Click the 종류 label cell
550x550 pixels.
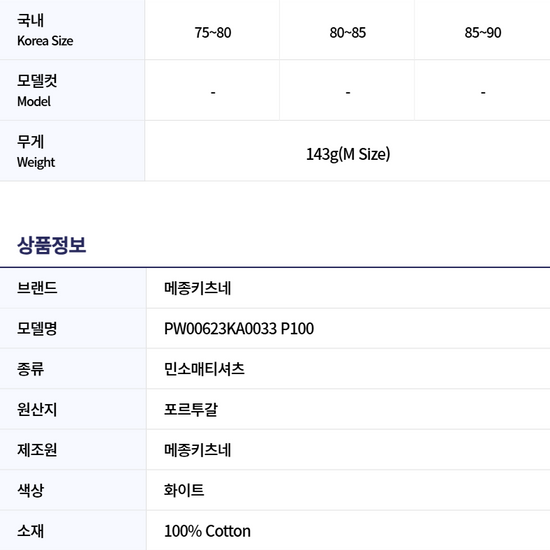73,369
